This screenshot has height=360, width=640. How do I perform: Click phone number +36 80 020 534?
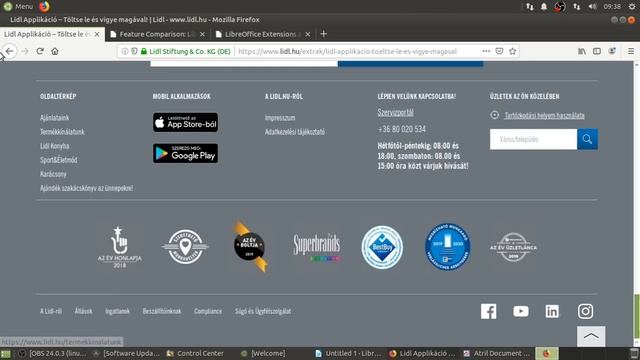[x=402, y=129]
